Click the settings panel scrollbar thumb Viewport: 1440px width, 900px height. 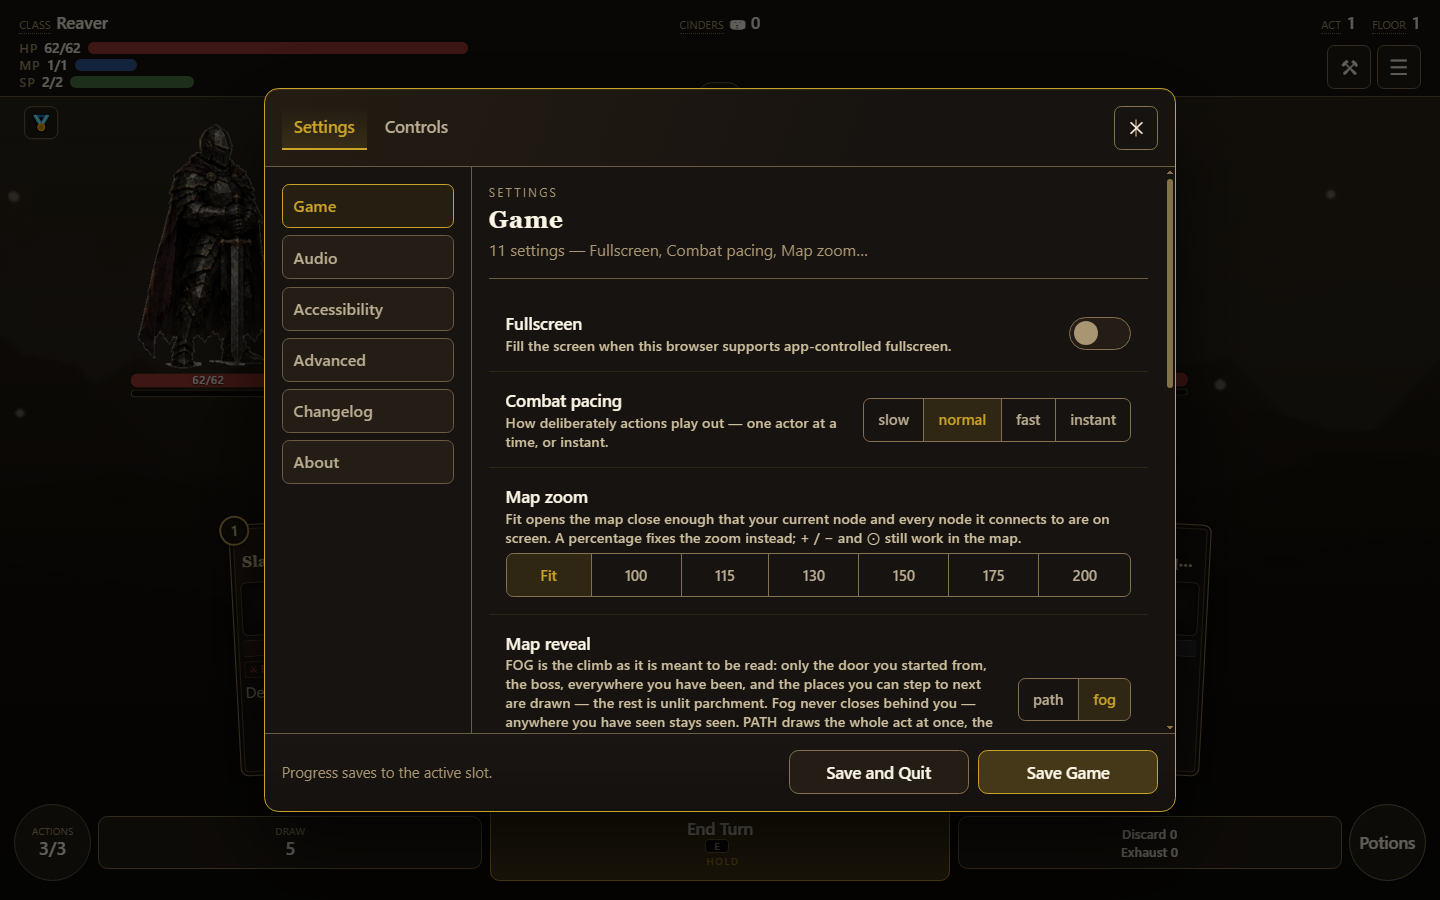point(1170,283)
